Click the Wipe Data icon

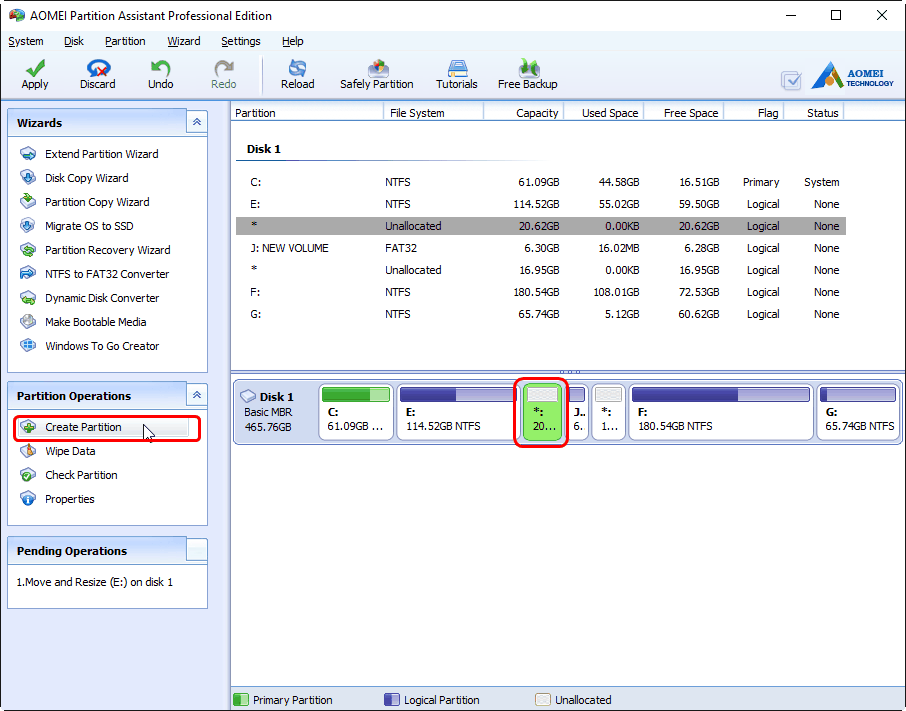coord(28,451)
